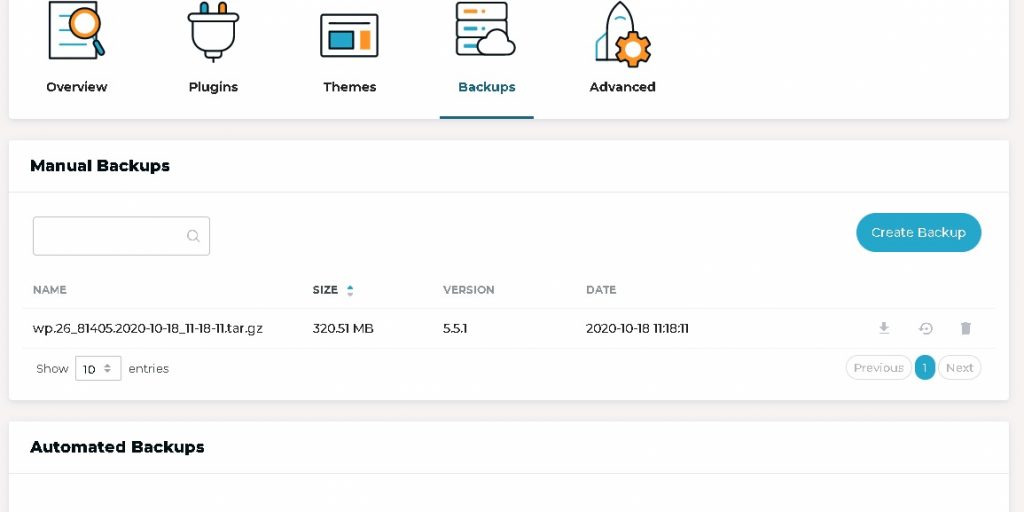Download the wp.26_81405 backup file
Image resolution: width=1024 pixels, height=512 pixels.
point(884,328)
